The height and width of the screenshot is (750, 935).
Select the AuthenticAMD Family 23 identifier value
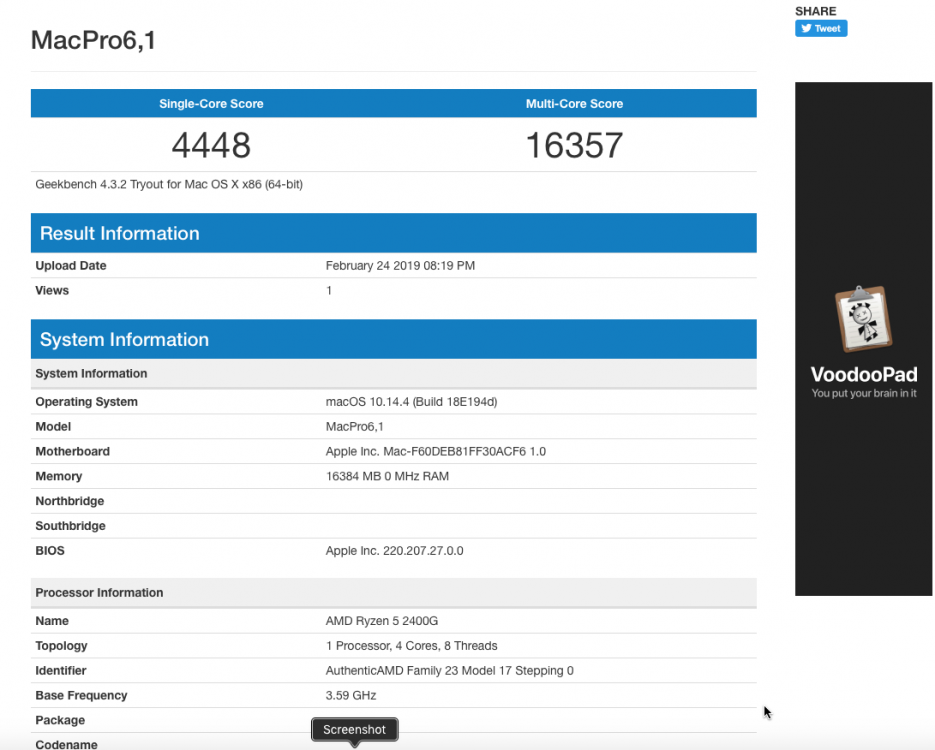point(450,670)
